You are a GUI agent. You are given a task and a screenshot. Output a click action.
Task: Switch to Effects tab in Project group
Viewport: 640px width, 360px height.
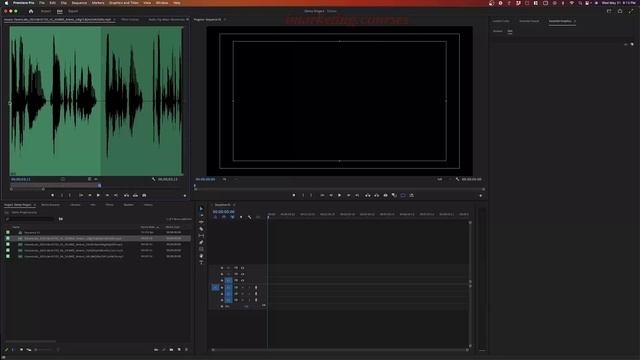pyautogui.click(x=109, y=205)
